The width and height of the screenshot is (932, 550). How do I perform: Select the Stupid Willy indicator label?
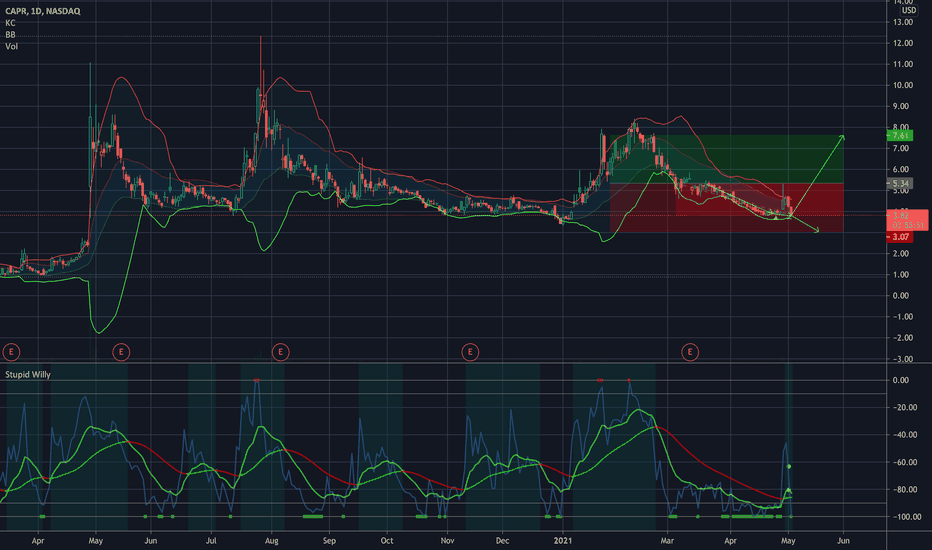[x=28, y=375]
